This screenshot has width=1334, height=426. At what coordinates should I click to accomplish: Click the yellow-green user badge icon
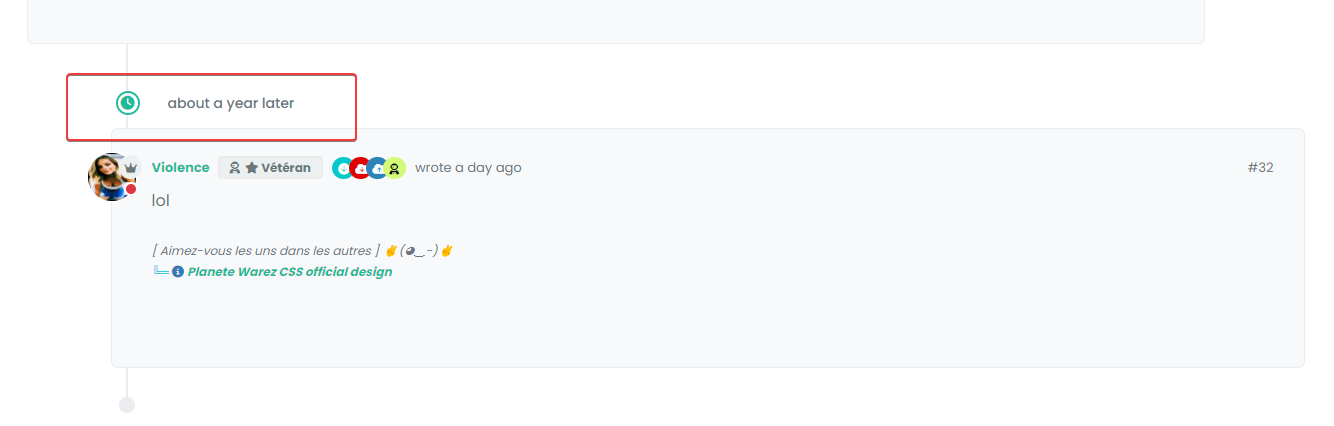pos(395,168)
